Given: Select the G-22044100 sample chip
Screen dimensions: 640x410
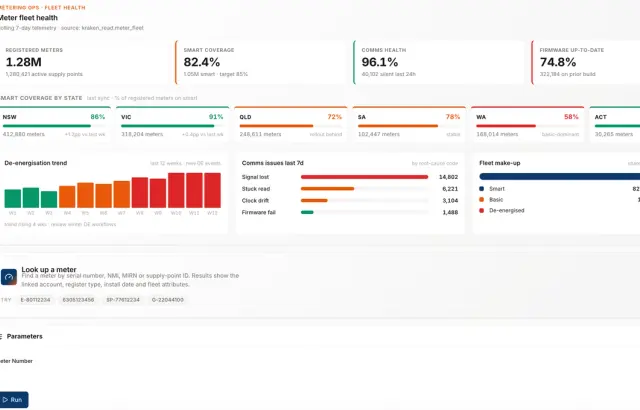Looking at the screenshot, I should point(168,300).
